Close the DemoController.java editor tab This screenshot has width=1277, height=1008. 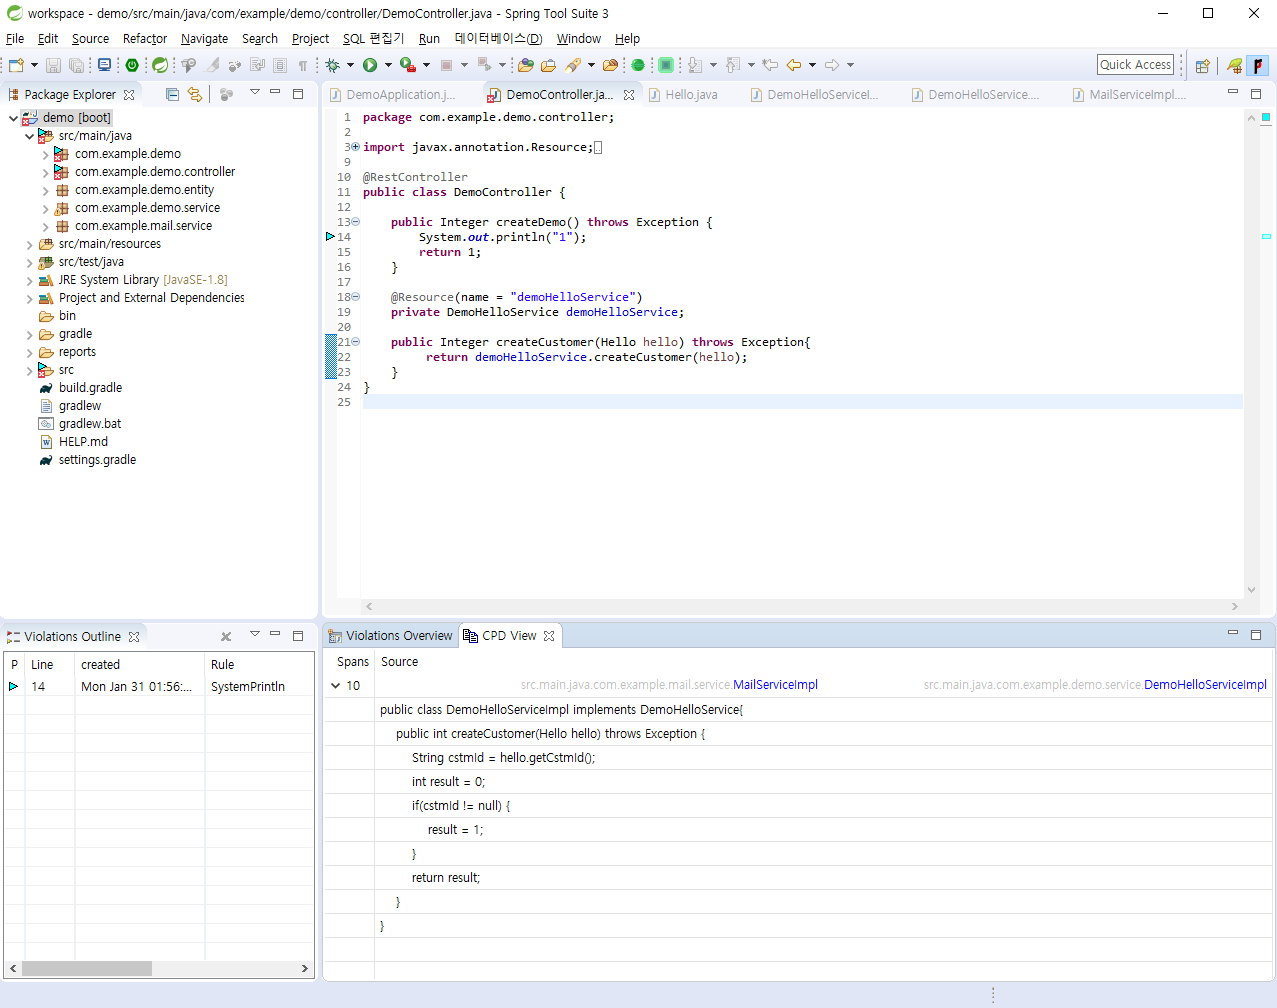(x=629, y=95)
